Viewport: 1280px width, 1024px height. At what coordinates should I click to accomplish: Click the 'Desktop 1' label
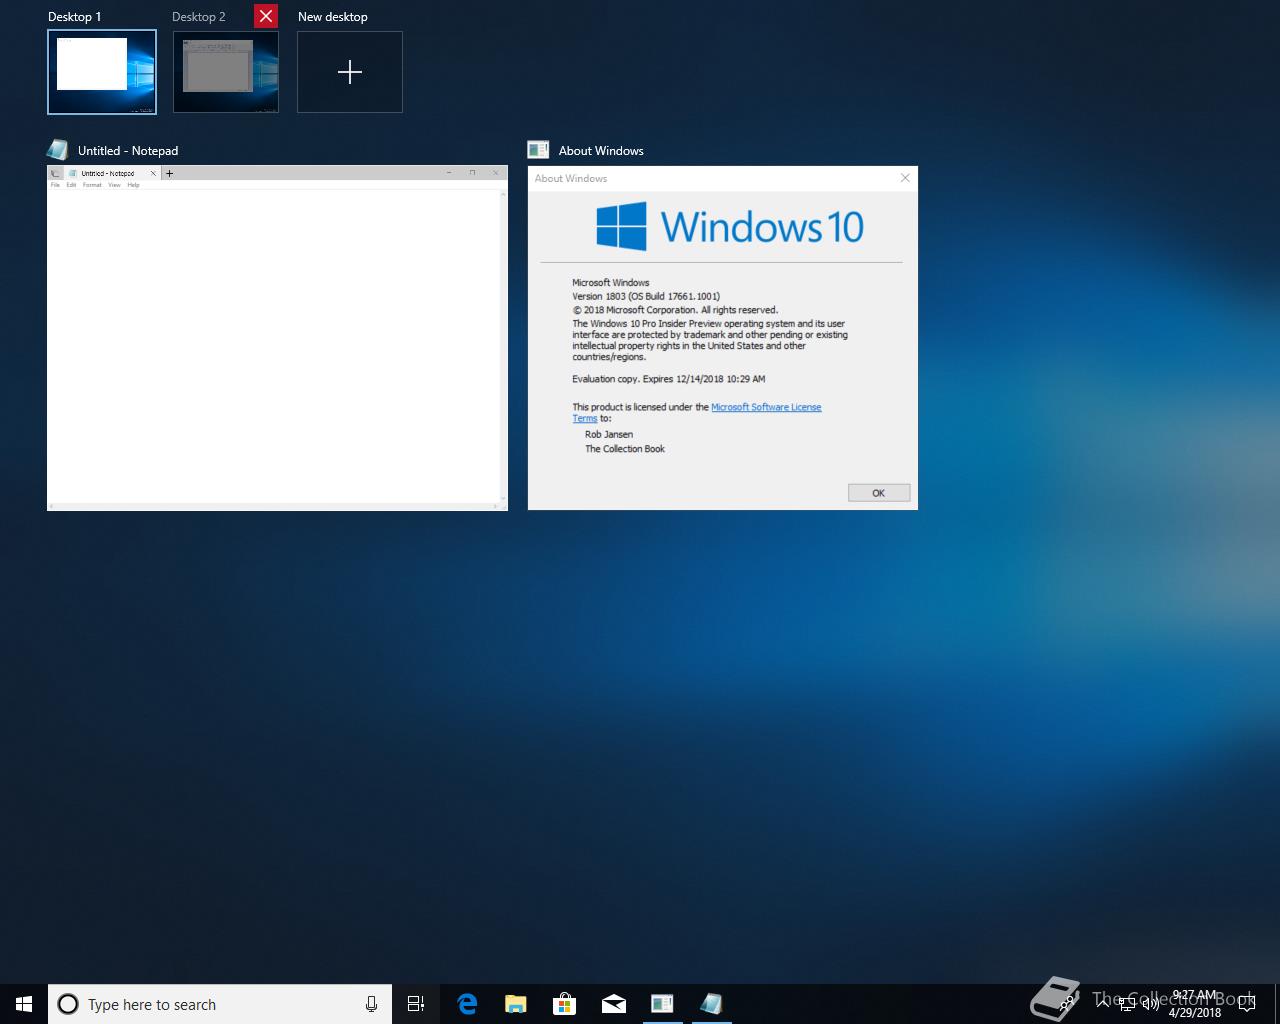[74, 17]
